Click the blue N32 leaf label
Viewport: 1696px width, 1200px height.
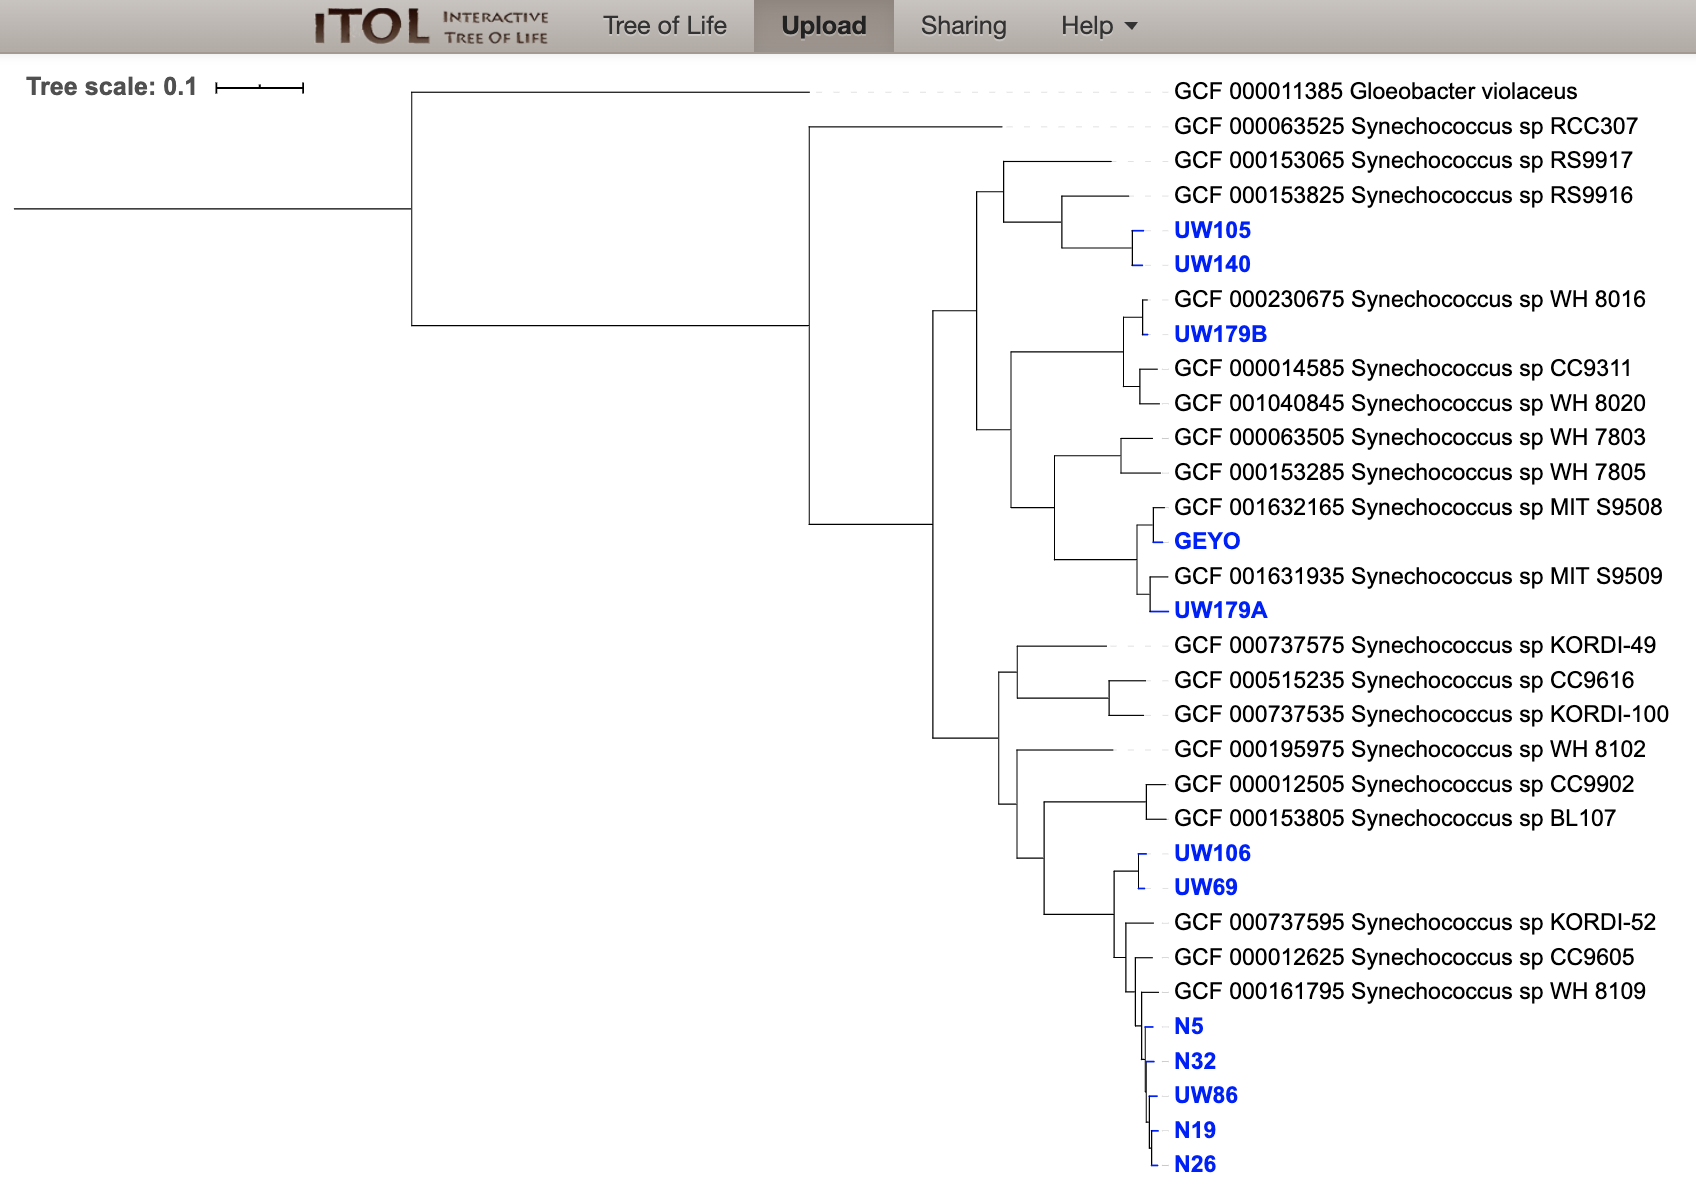click(x=1195, y=1061)
